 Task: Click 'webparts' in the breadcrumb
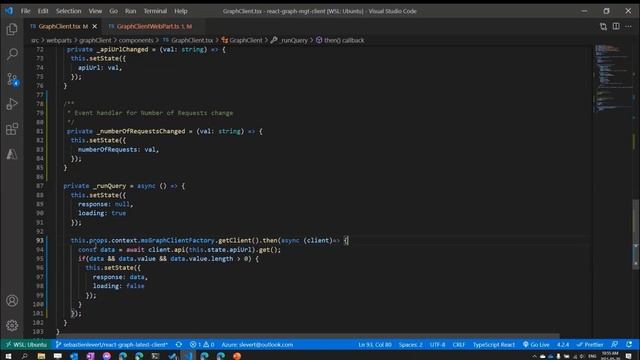[59, 40]
